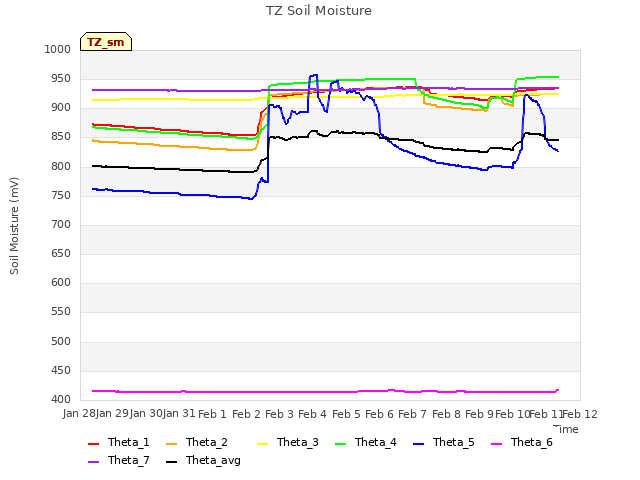Click the chart title TZ Soil Moisture
Screen dimensions: 640x480
point(319,11)
